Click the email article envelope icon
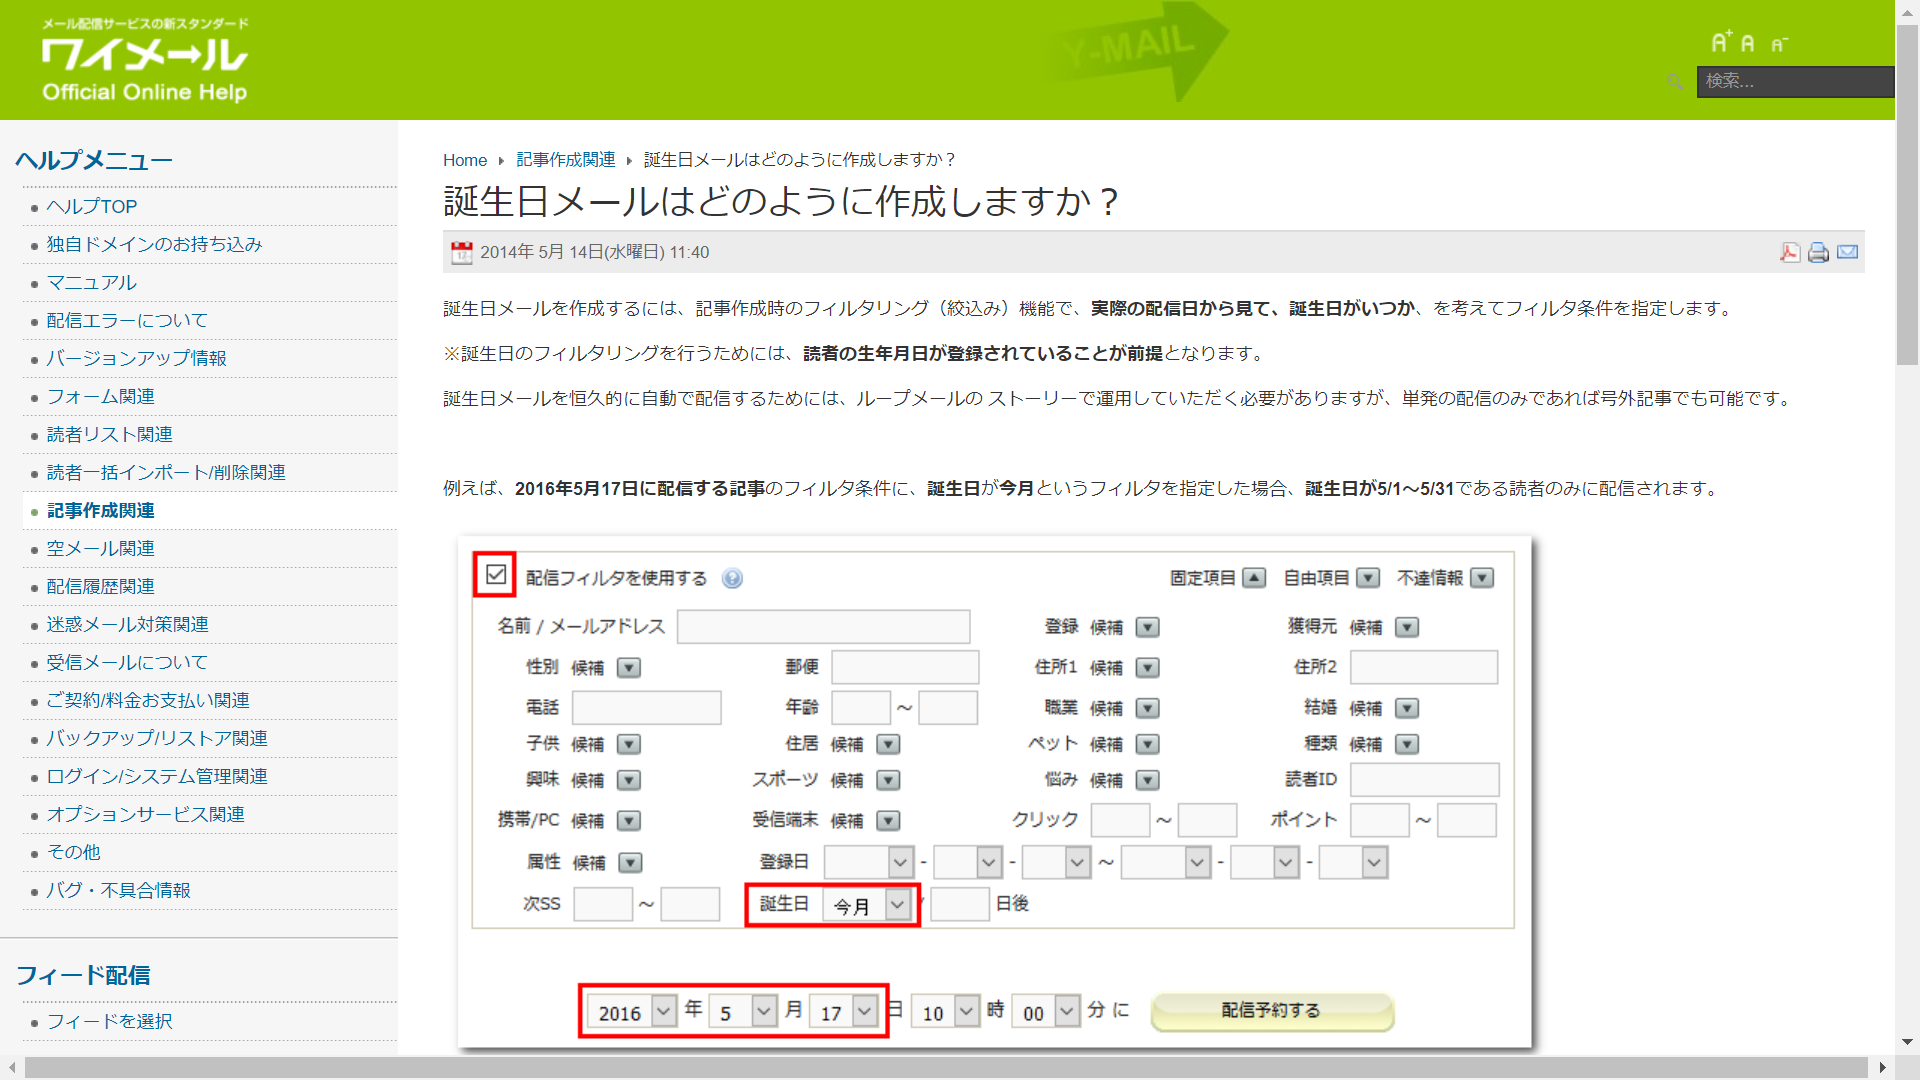 [x=1847, y=252]
